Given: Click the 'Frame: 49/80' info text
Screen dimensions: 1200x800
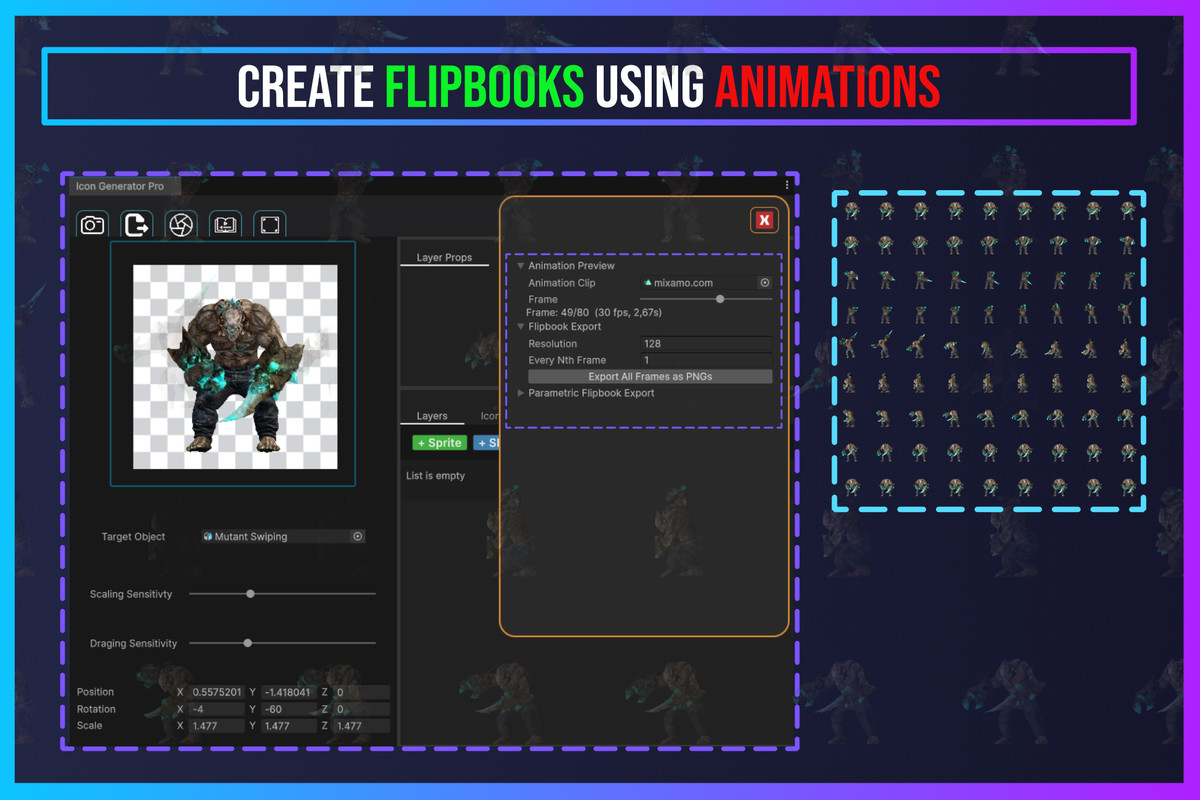Looking at the screenshot, I should pyautogui.click(x=594, y=313).
